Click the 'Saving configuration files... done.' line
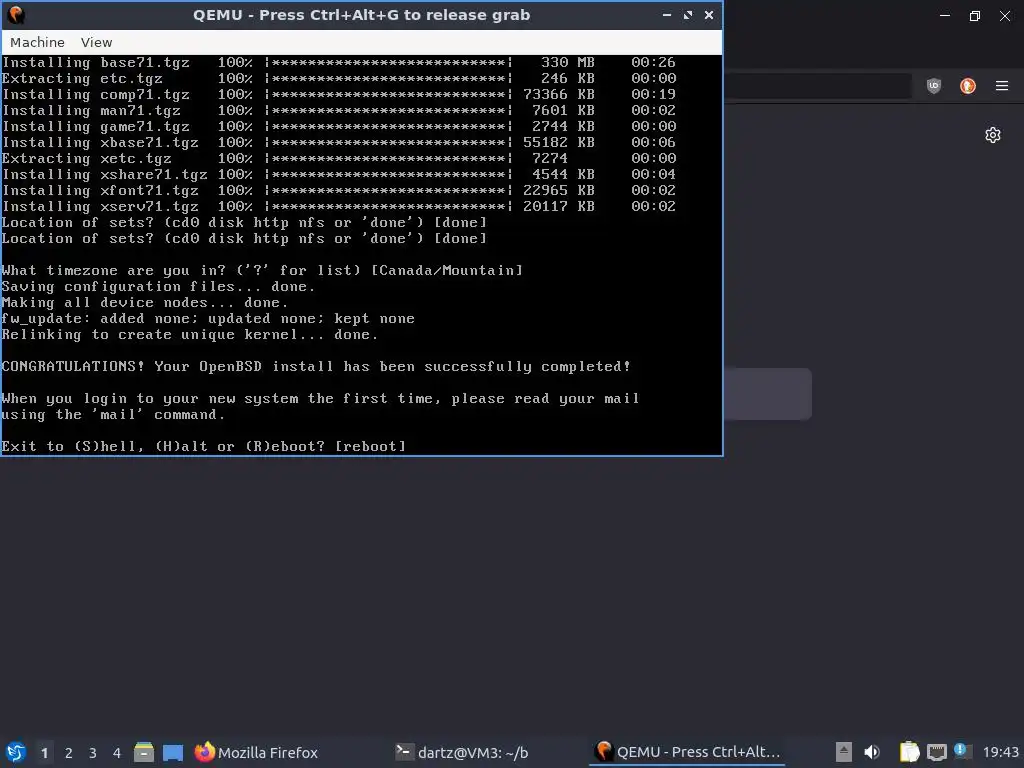 (x=158, y=287)
